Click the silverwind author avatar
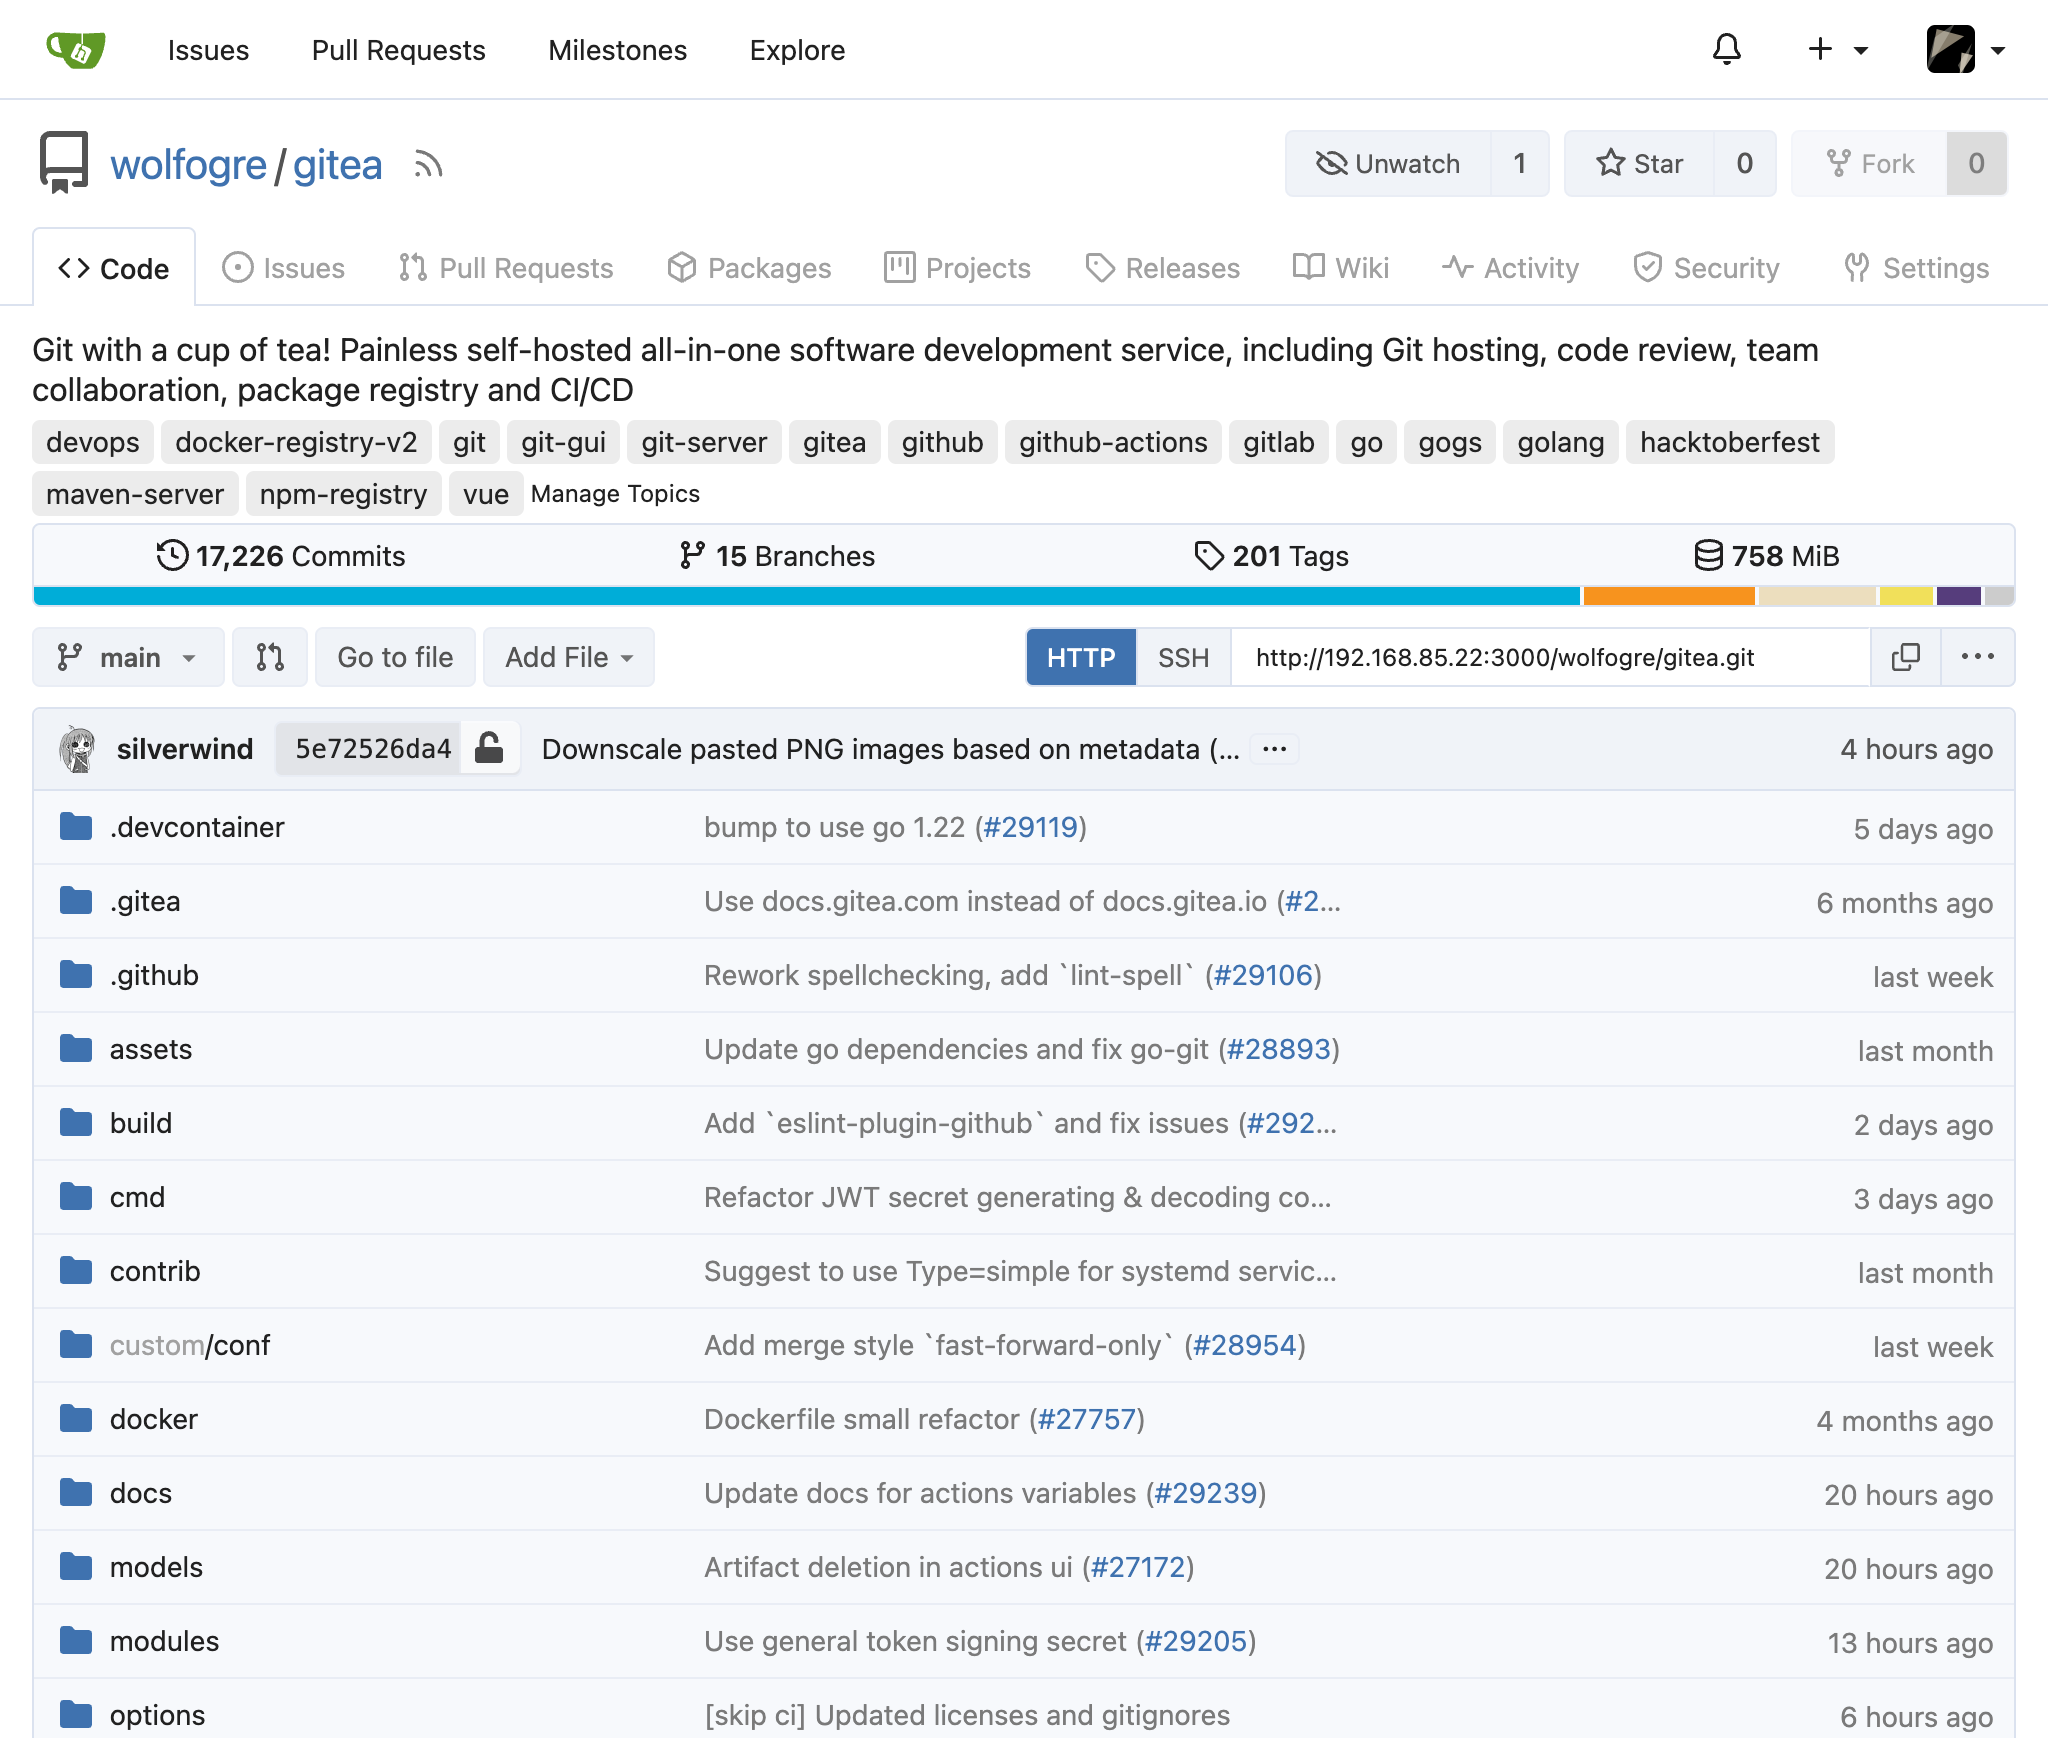The height and width of the screenshot is (1738, 2048). (x=77, y=749)
